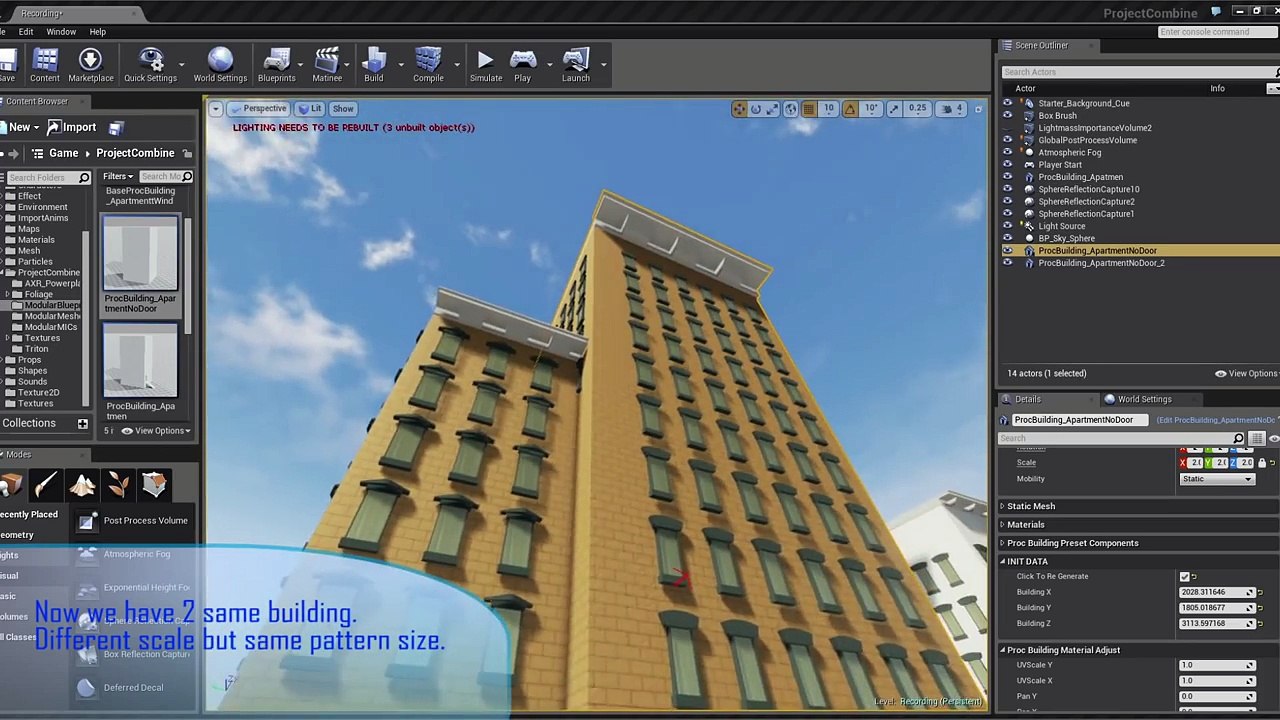Hide the BP_Sky_Sphere actor

pos(1007,239)
